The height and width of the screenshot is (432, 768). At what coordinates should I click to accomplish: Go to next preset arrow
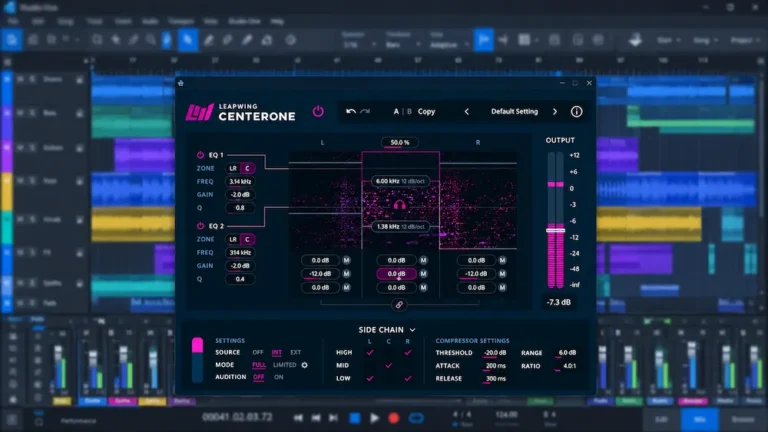click(555, 112)
